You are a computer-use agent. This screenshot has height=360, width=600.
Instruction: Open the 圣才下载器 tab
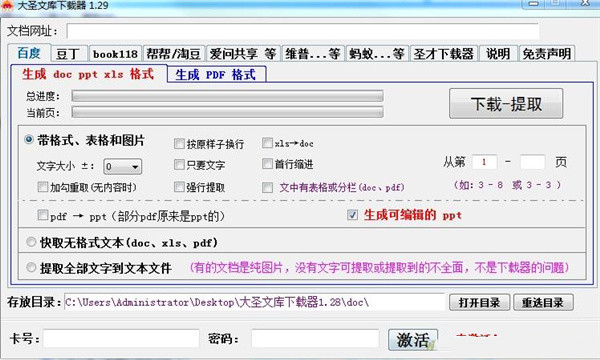pos(443,54)
